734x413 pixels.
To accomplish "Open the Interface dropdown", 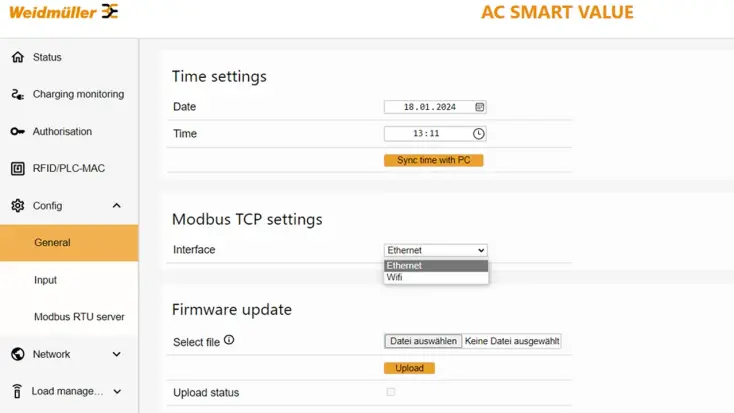I will point(435,250).
